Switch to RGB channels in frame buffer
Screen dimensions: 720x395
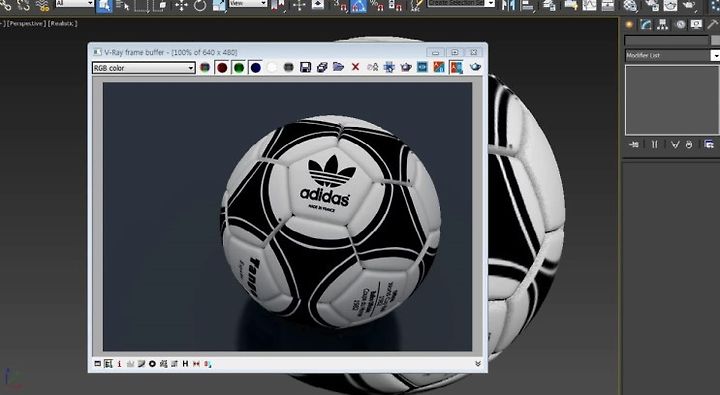click(x=205, y=68)
